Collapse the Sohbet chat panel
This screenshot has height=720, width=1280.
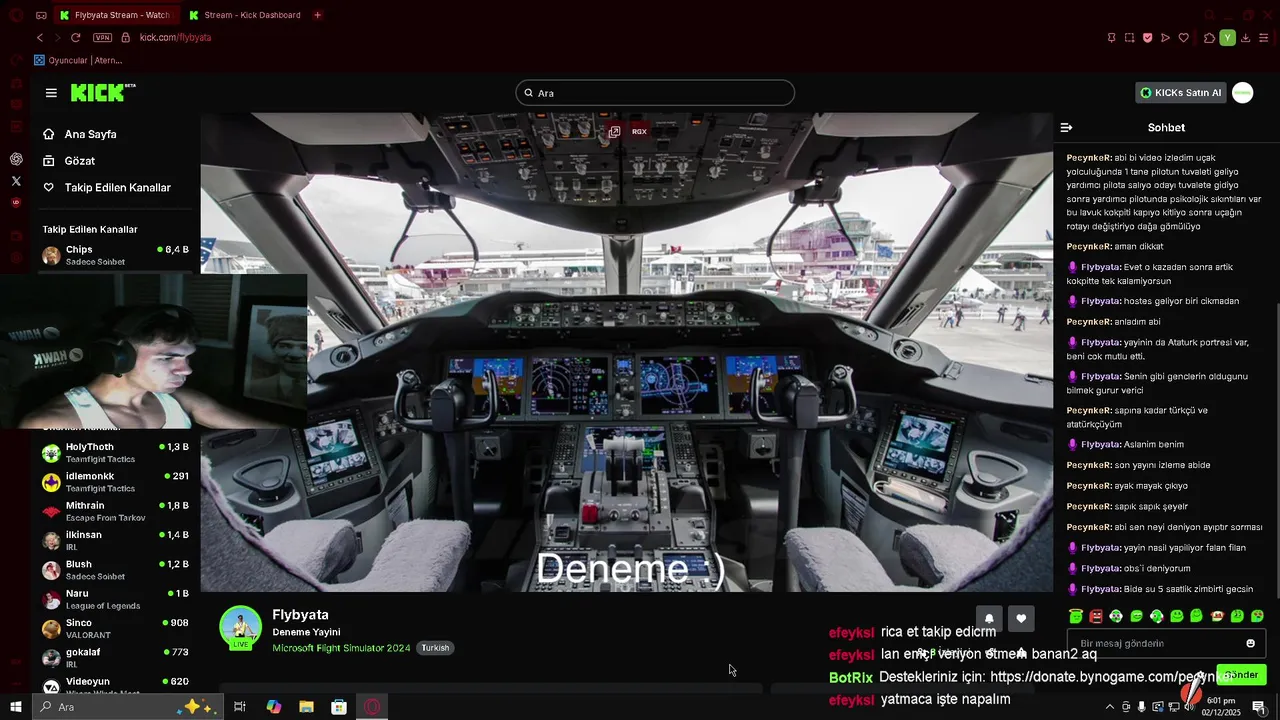pyautogui.click(x=1066, y=128)
